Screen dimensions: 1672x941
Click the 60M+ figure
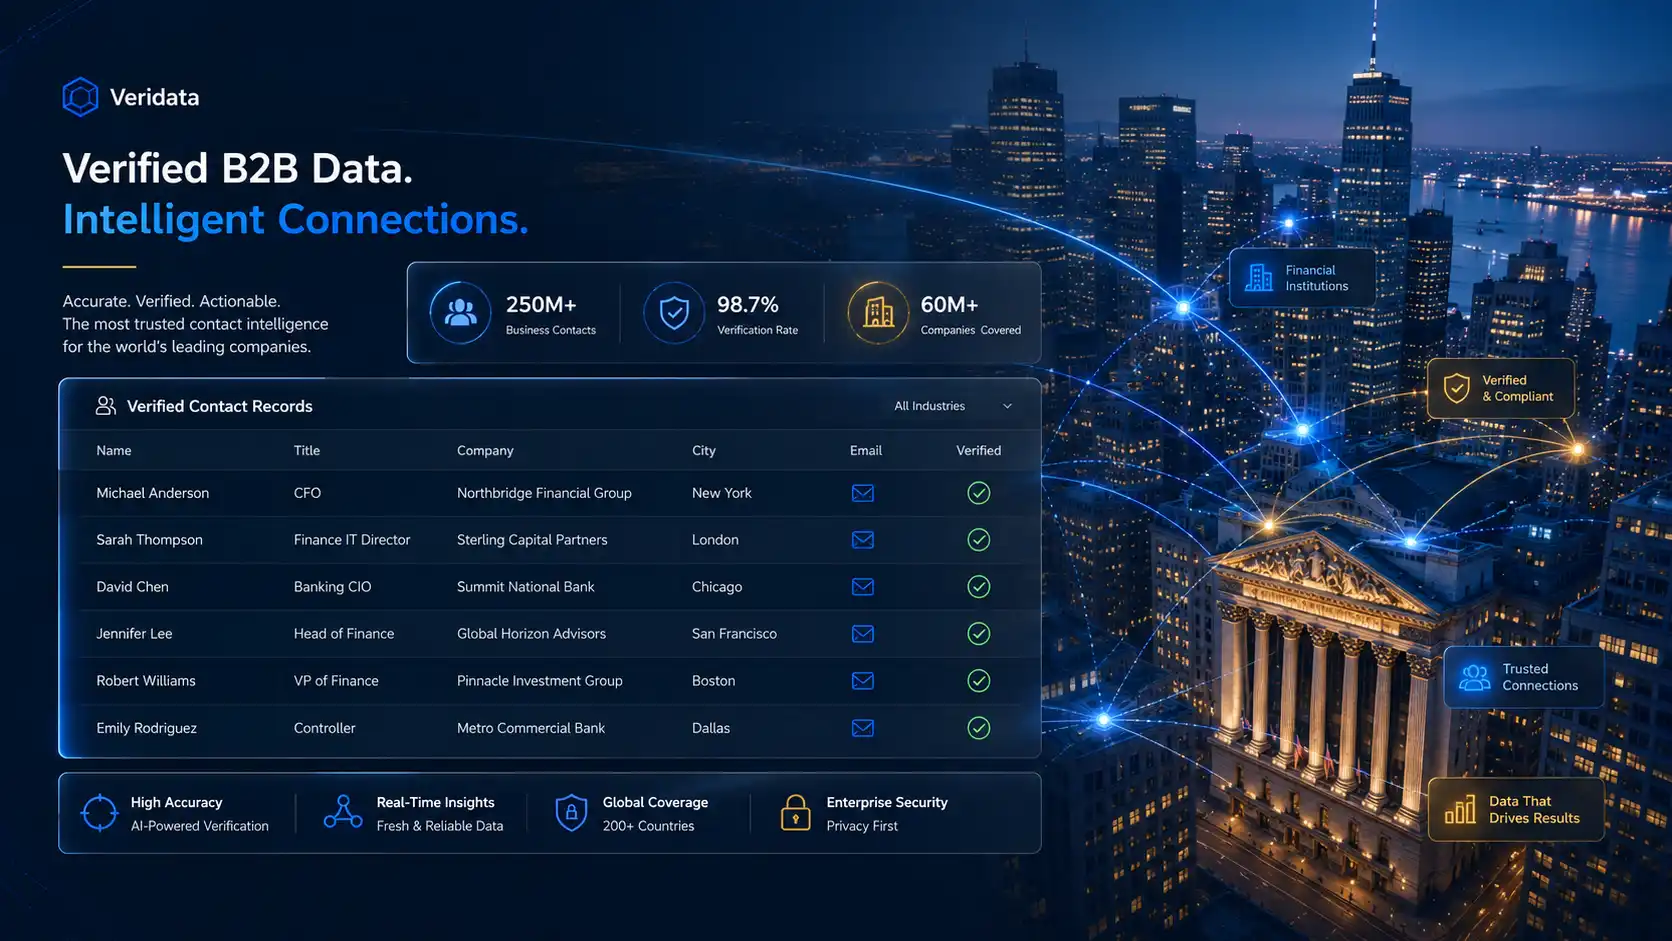(x=949, y=304)
